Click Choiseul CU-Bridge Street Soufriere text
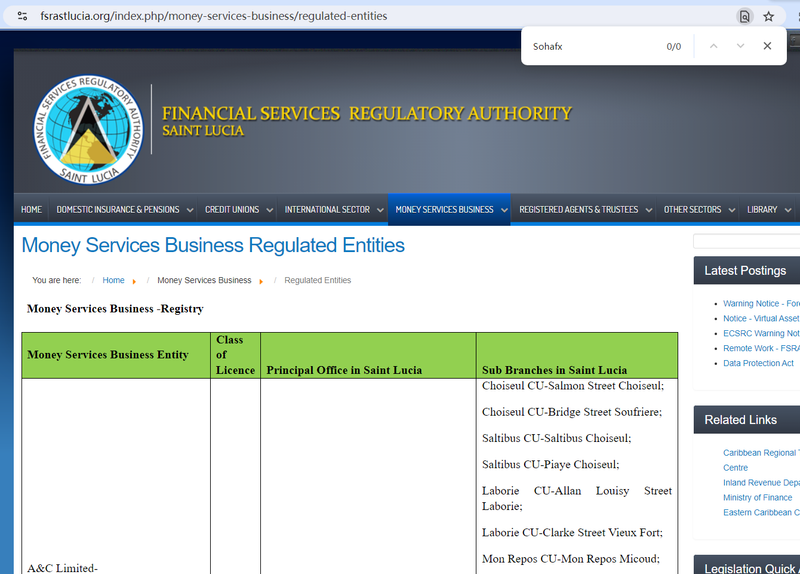The height and width of the screenshot is (574, 800). point(572,412)
